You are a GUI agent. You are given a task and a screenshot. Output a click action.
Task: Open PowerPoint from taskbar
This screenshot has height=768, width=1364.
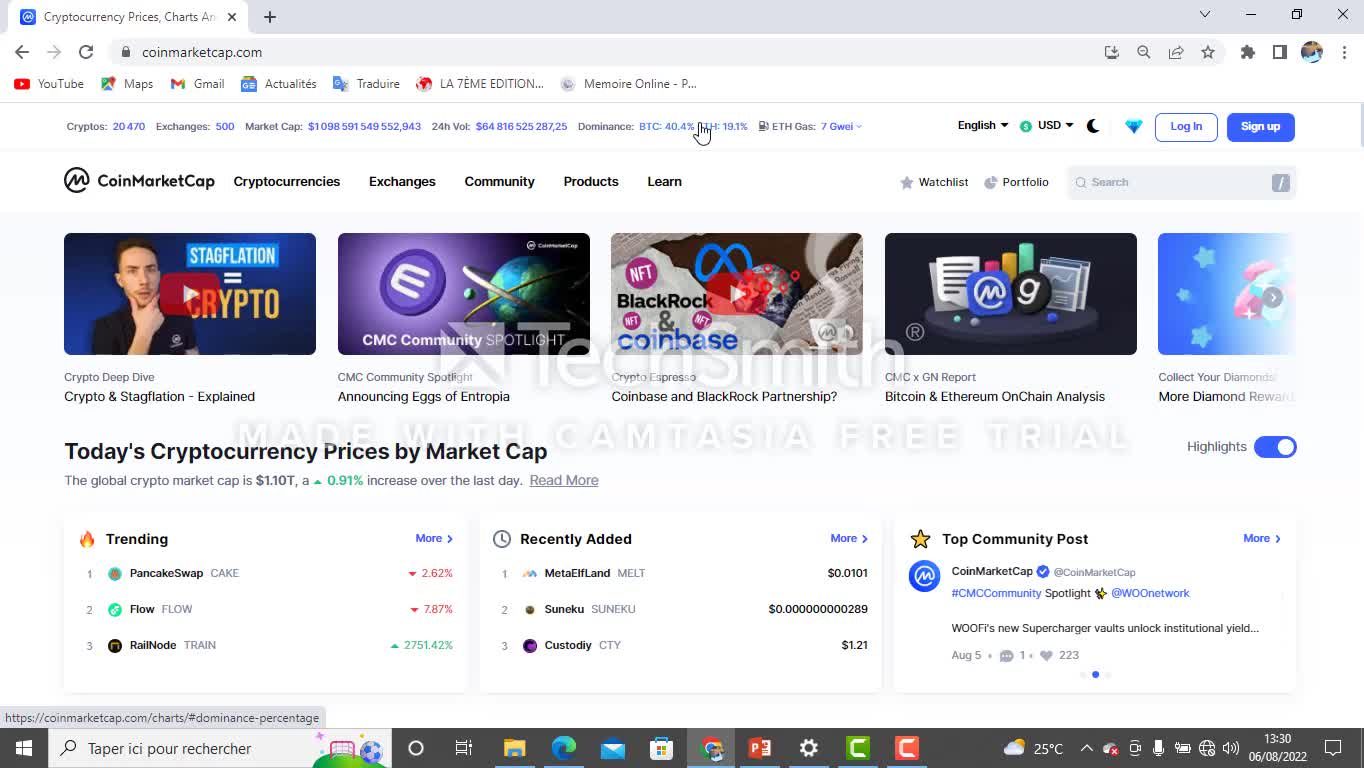[x=760, y=748]
